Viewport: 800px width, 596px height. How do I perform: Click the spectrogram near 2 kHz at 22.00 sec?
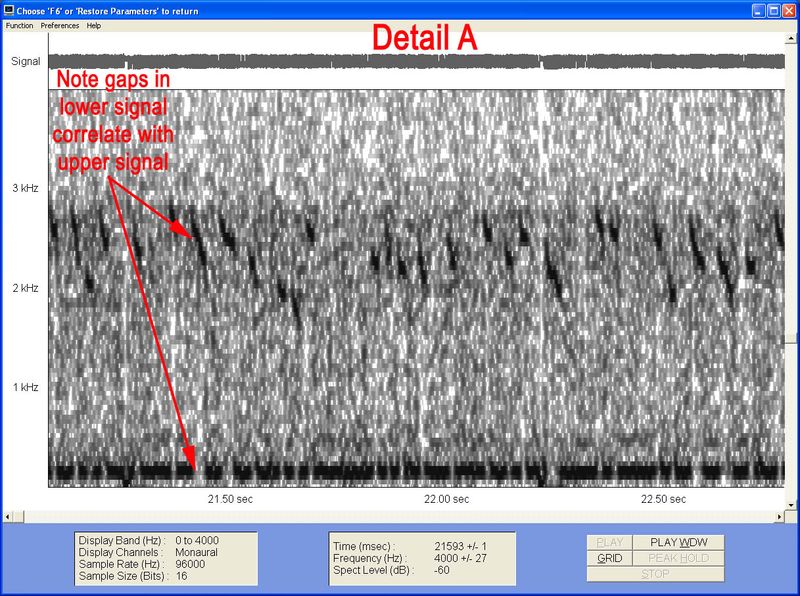coord(446,288)
